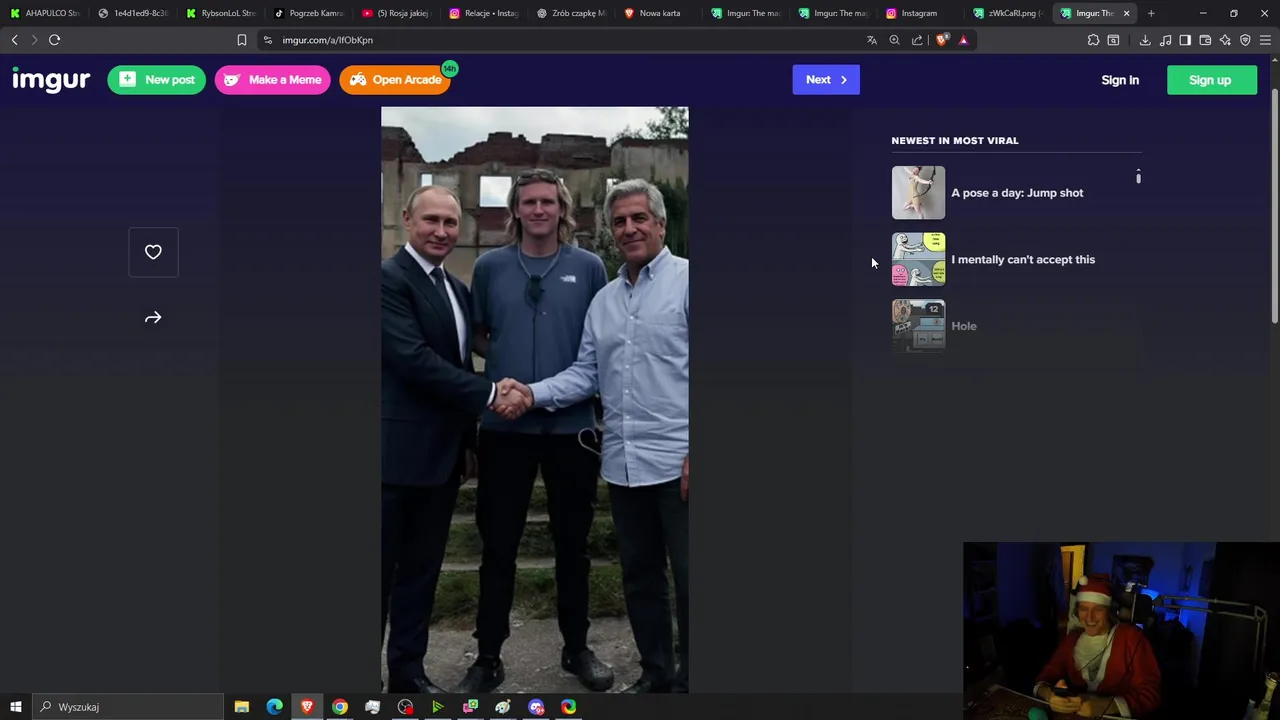Toggle the browser sidebar panel
Screen dimensions: 1280x720
click(1185, 40)
